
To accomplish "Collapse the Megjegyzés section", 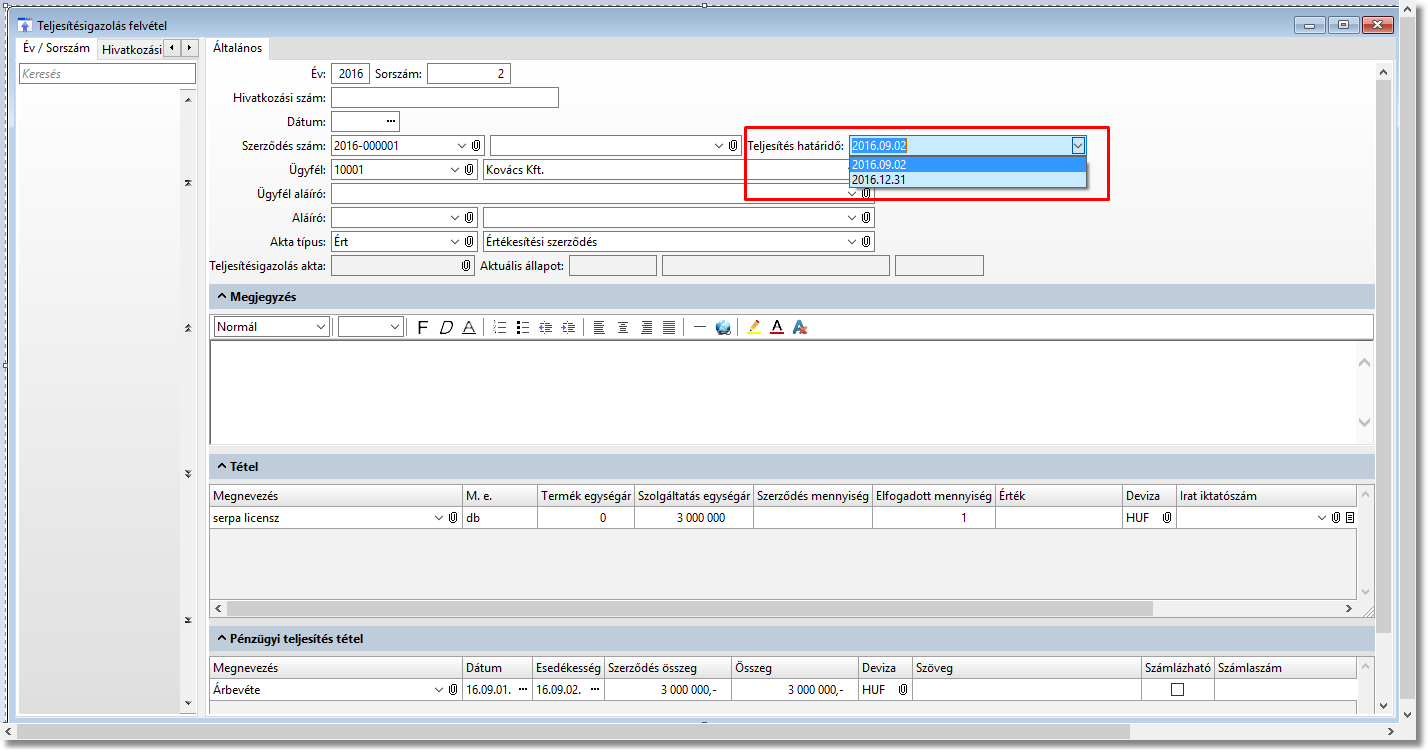I will pyautogui.click(x=219, y=297).
